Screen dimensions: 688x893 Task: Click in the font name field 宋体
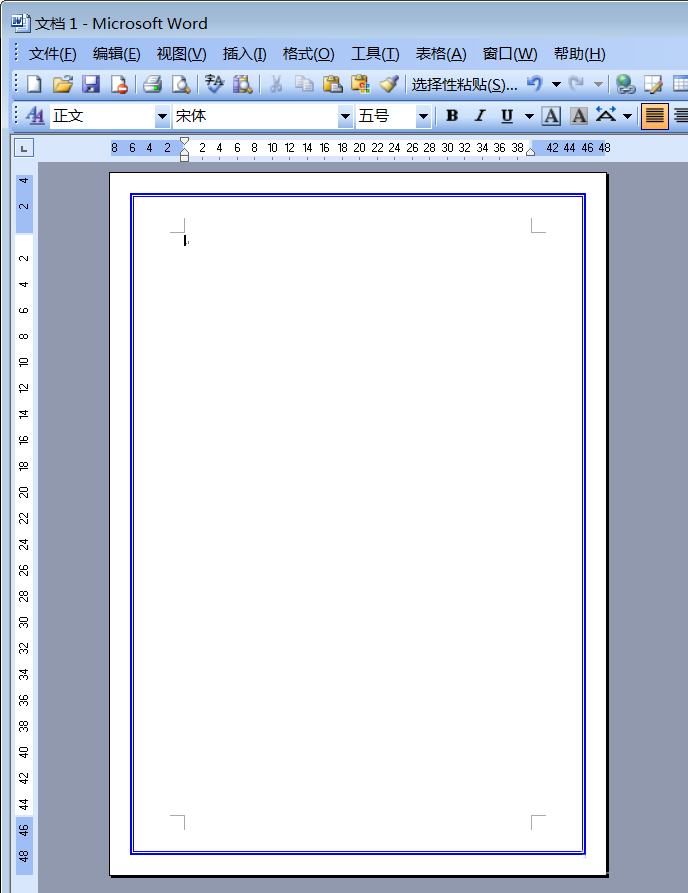255,117
